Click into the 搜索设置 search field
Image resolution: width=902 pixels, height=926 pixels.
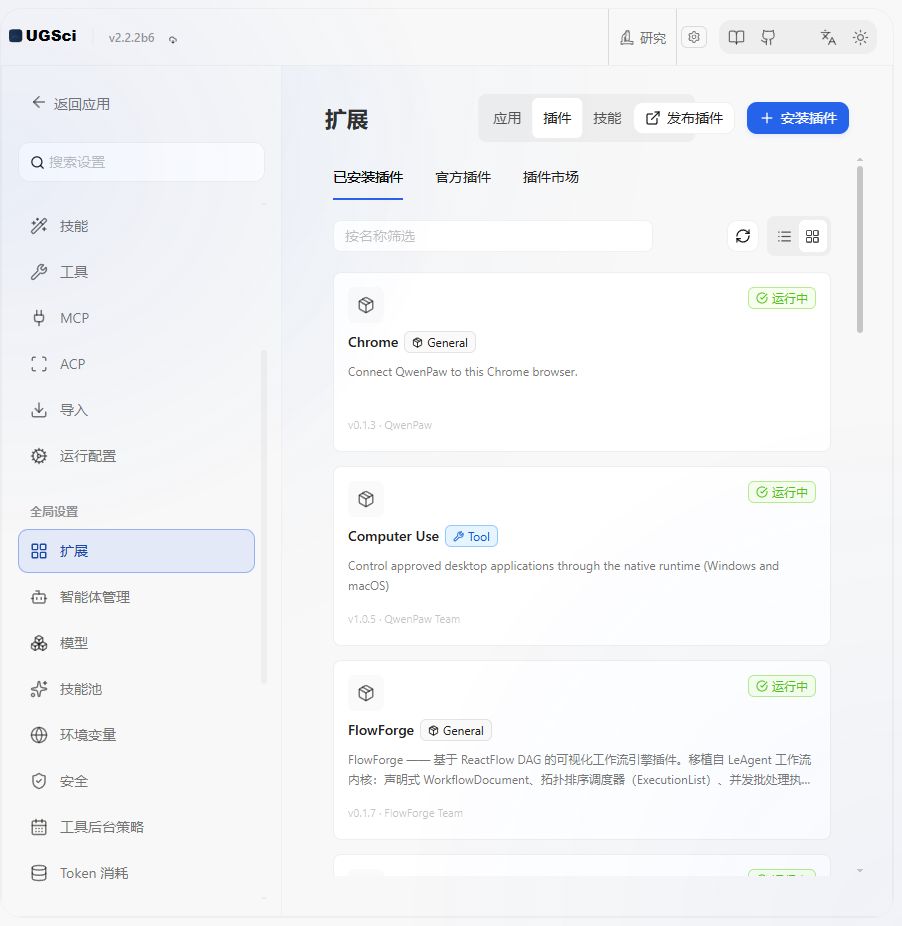[x=141, y=162]
